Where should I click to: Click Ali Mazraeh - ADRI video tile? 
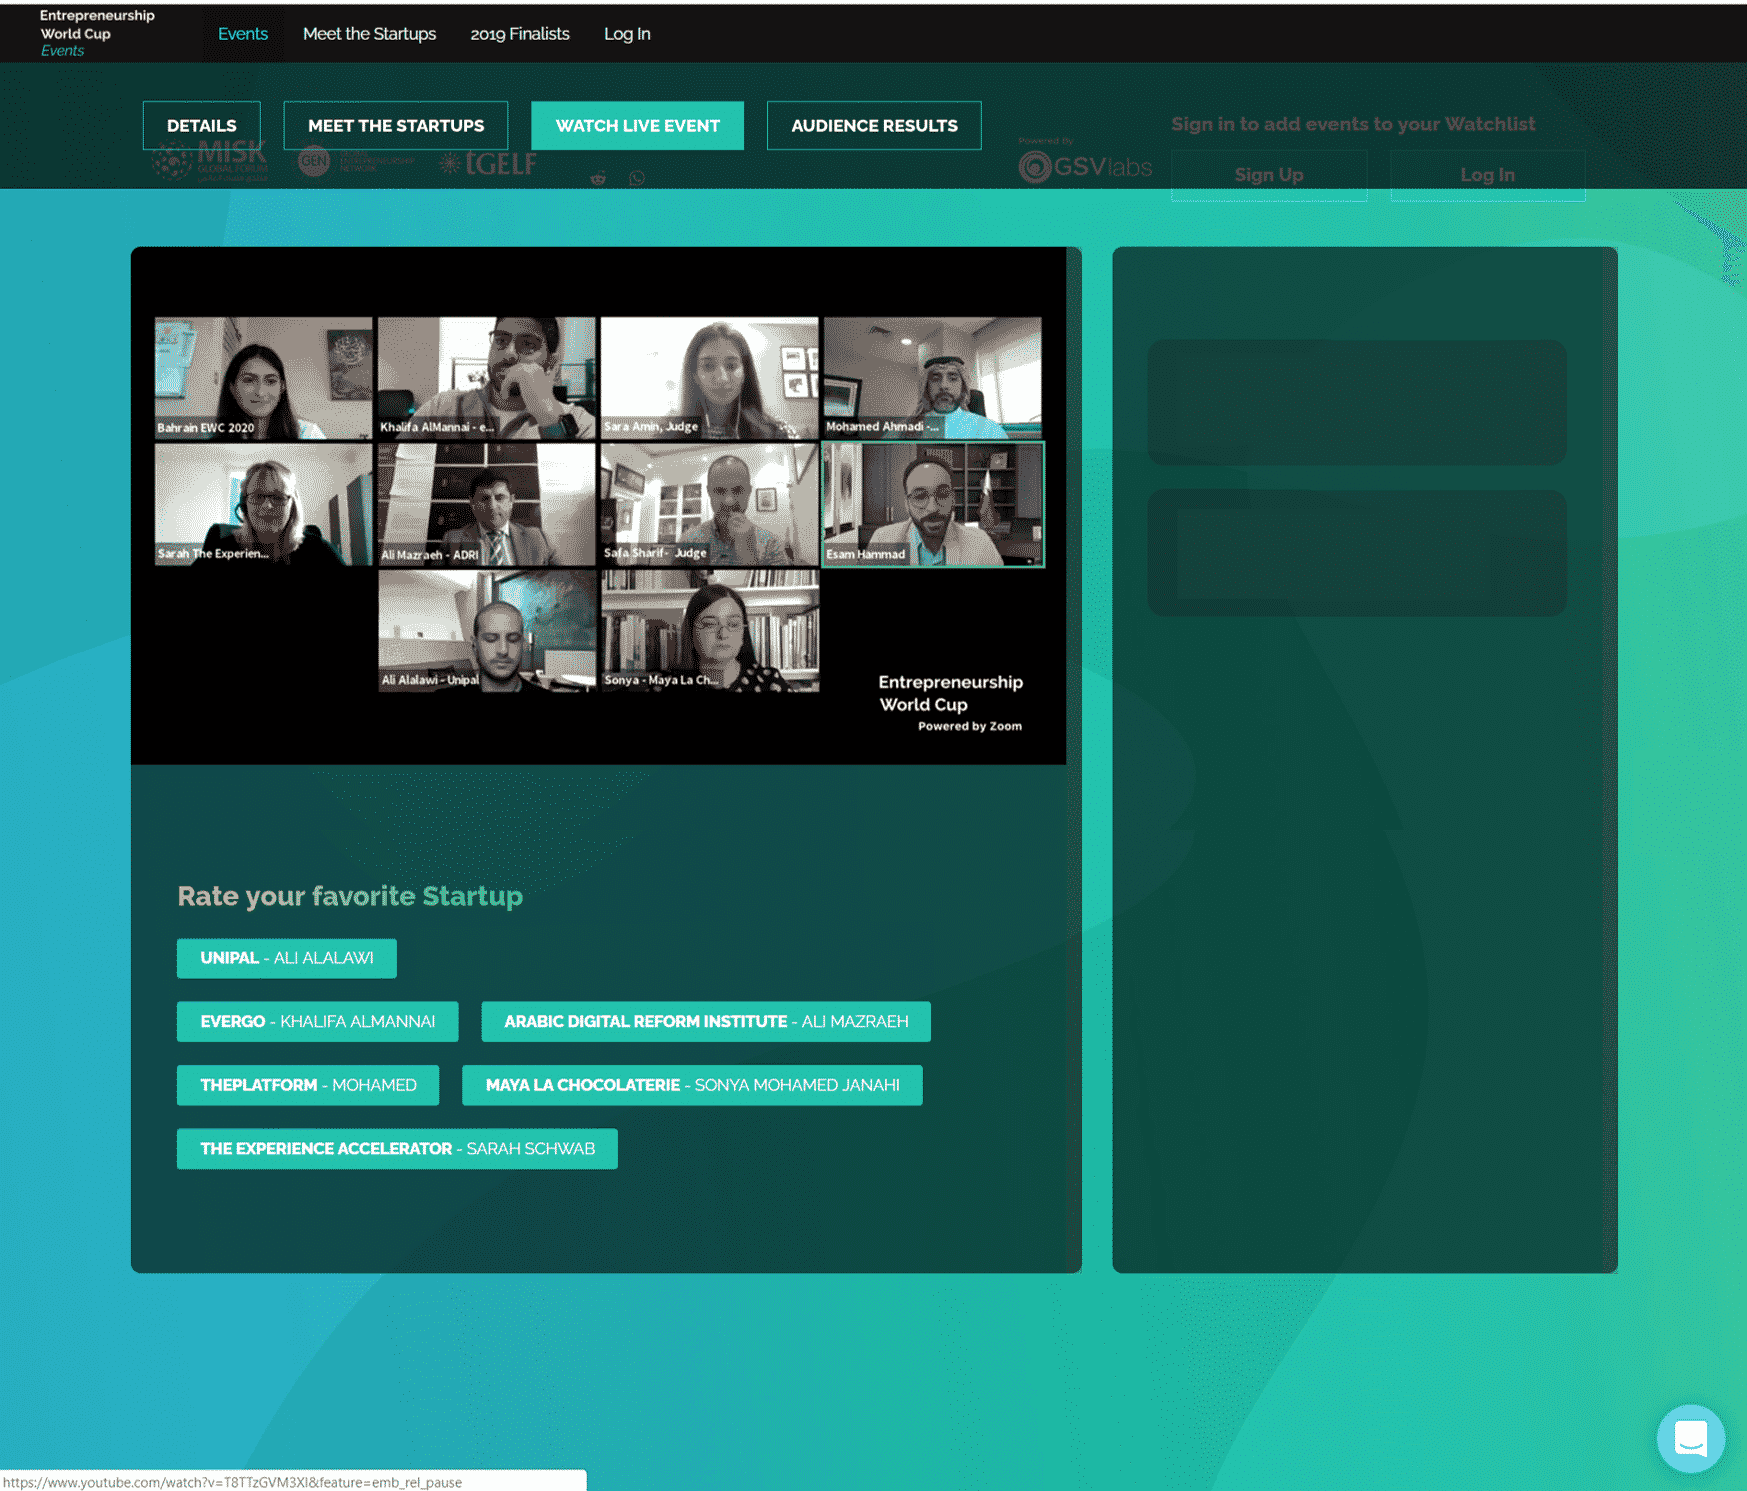(487, 505)
